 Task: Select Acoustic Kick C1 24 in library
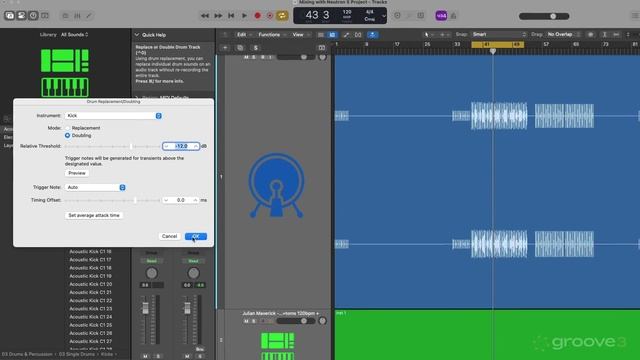(x=91, y=317)
